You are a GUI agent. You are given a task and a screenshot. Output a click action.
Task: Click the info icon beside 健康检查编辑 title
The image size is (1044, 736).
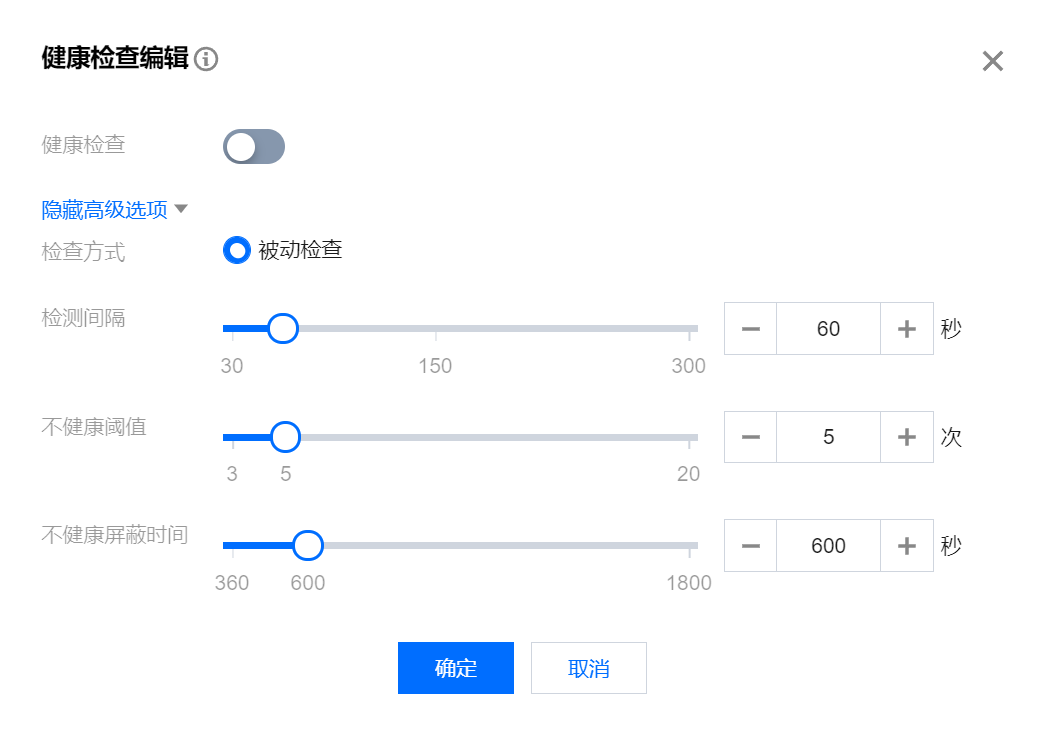206,59
